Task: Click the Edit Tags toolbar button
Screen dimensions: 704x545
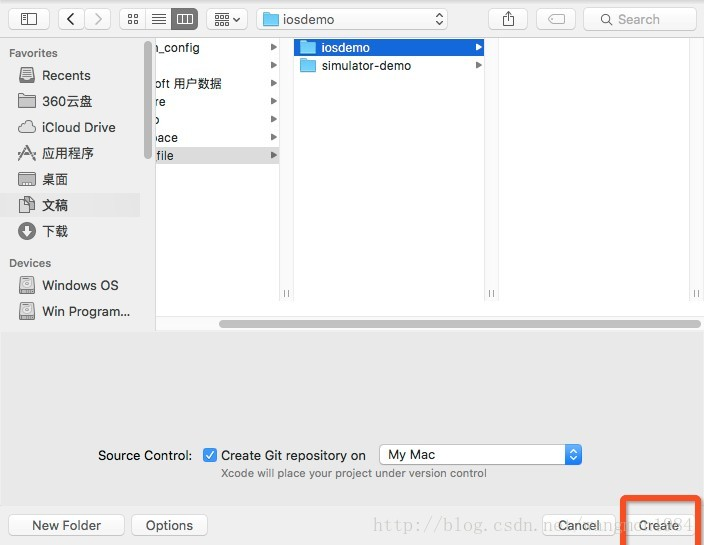Action: click(x=556, y=19)
